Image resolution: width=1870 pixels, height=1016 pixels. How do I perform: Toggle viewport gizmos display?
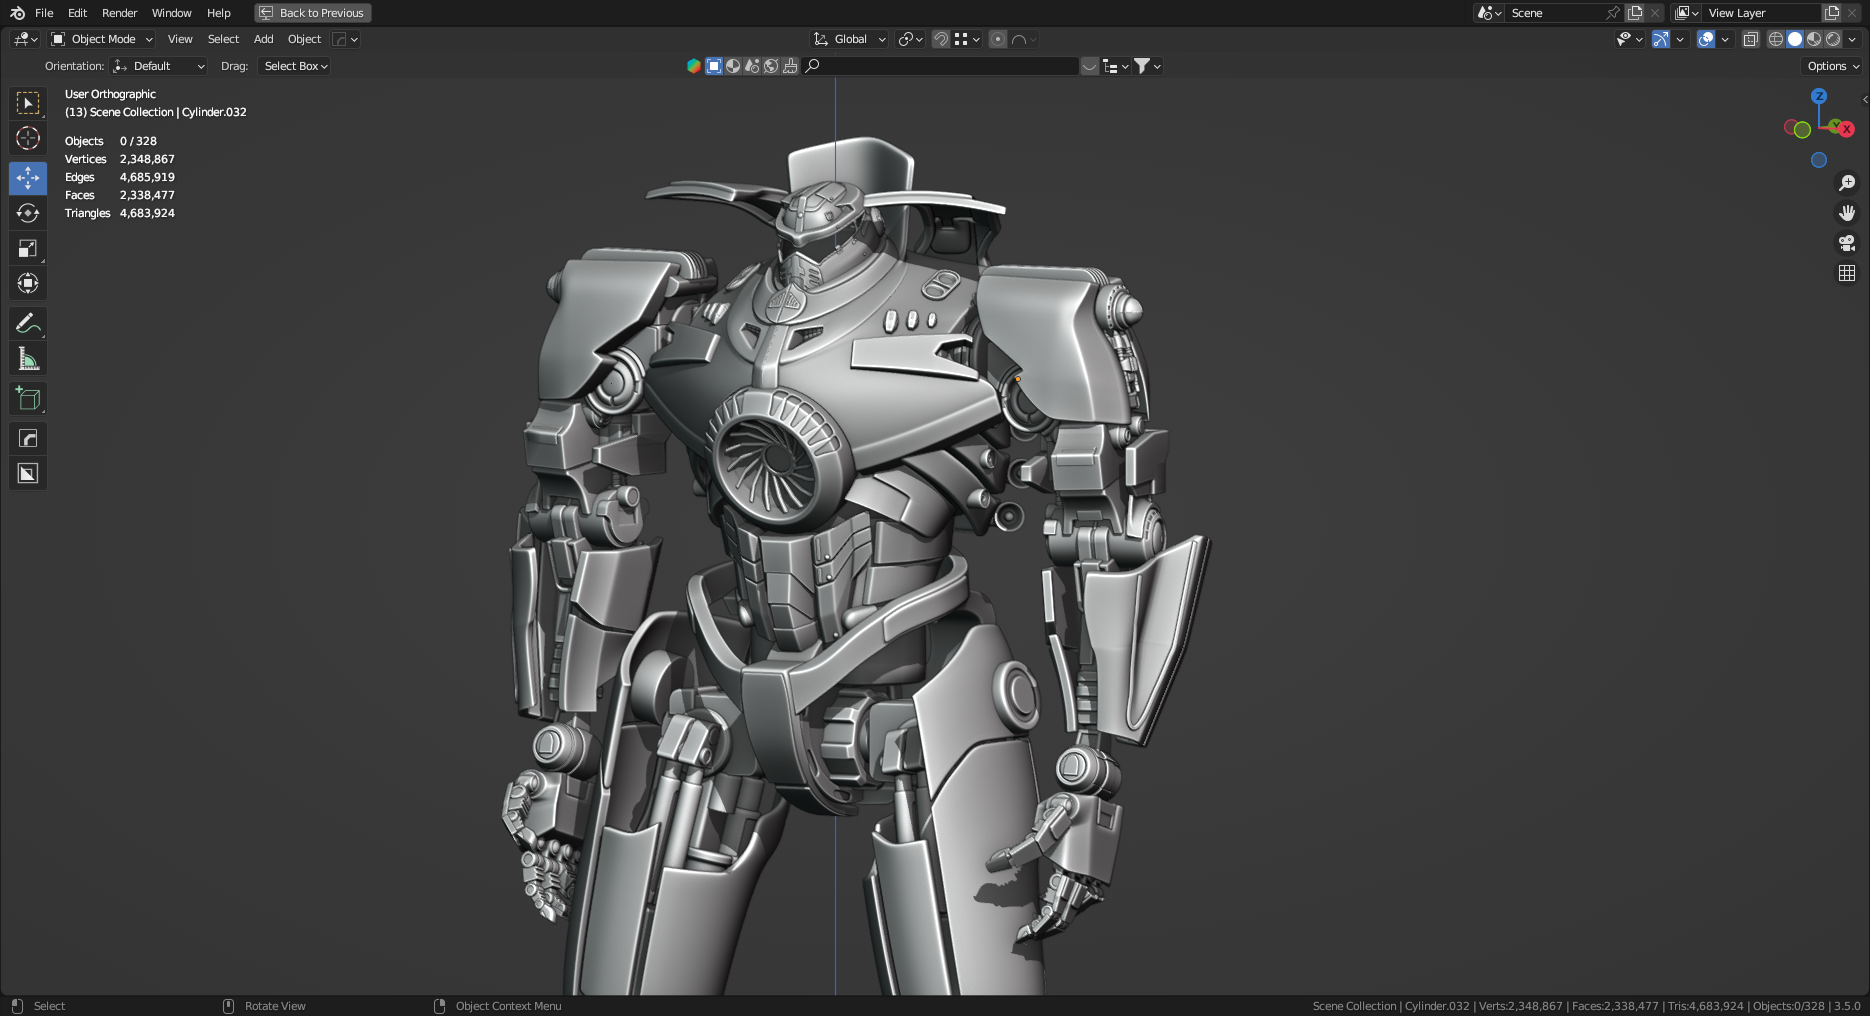tap(1661, 39)
